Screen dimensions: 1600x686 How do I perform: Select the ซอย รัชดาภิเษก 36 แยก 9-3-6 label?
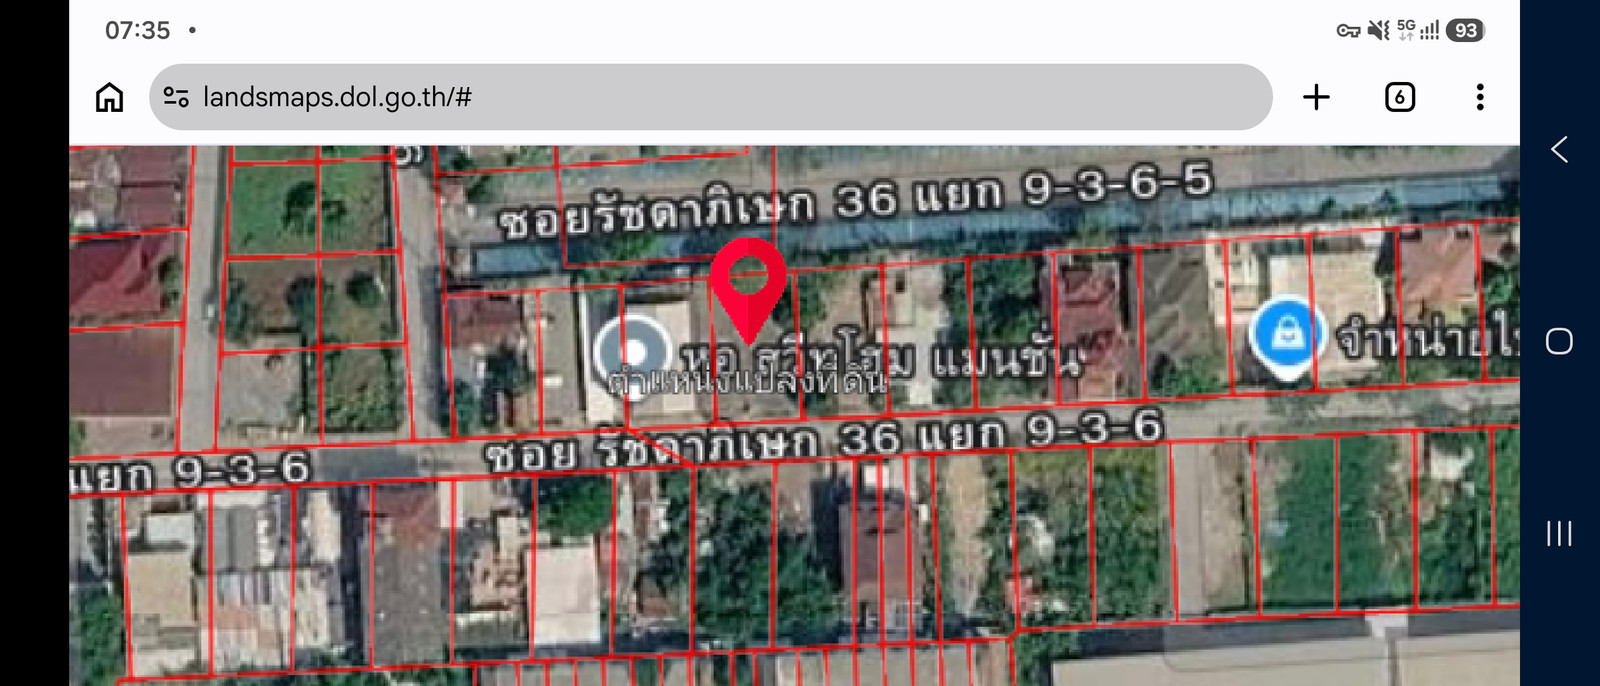tap(823, 443)
